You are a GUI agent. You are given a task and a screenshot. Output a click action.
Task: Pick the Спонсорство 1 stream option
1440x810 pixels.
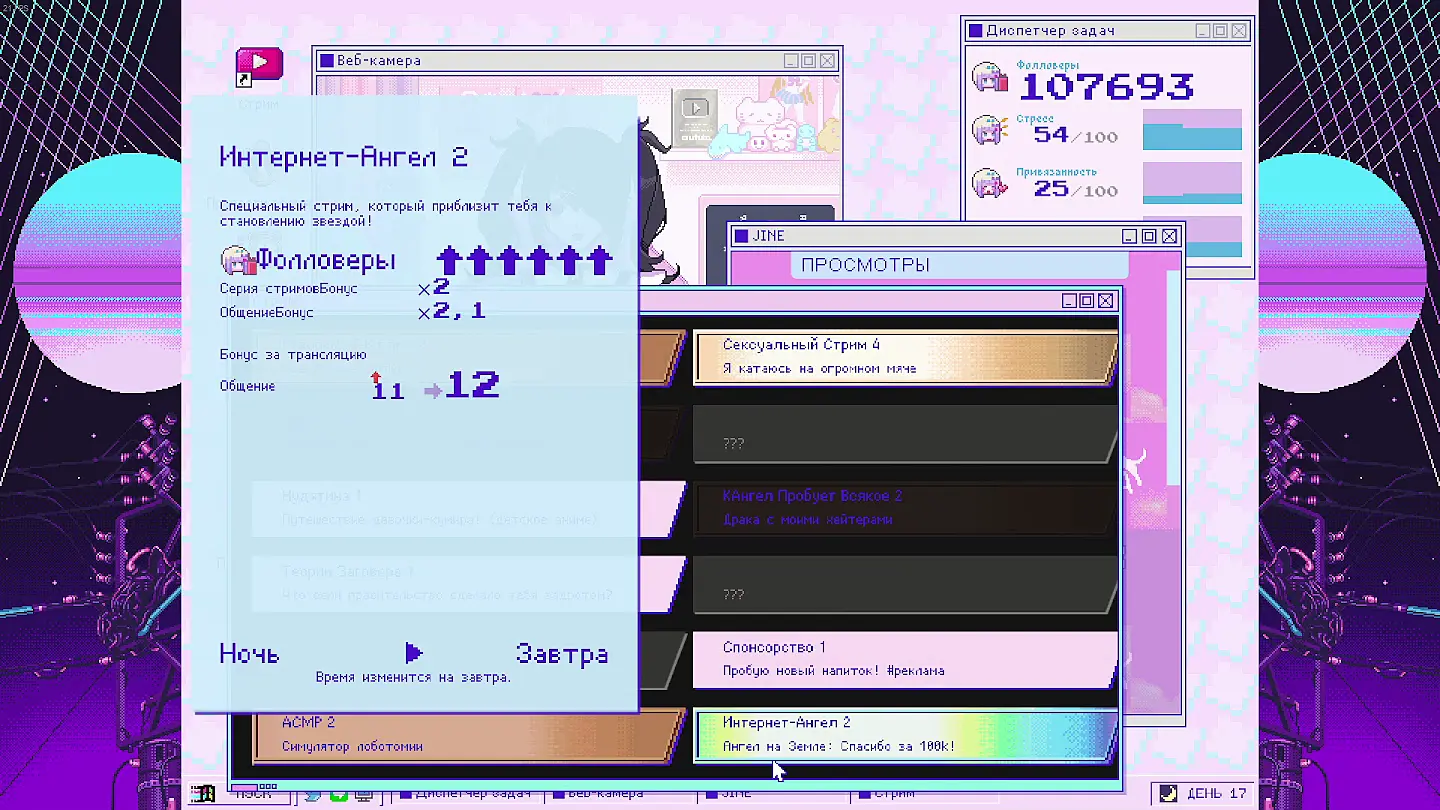click(904, 659)
